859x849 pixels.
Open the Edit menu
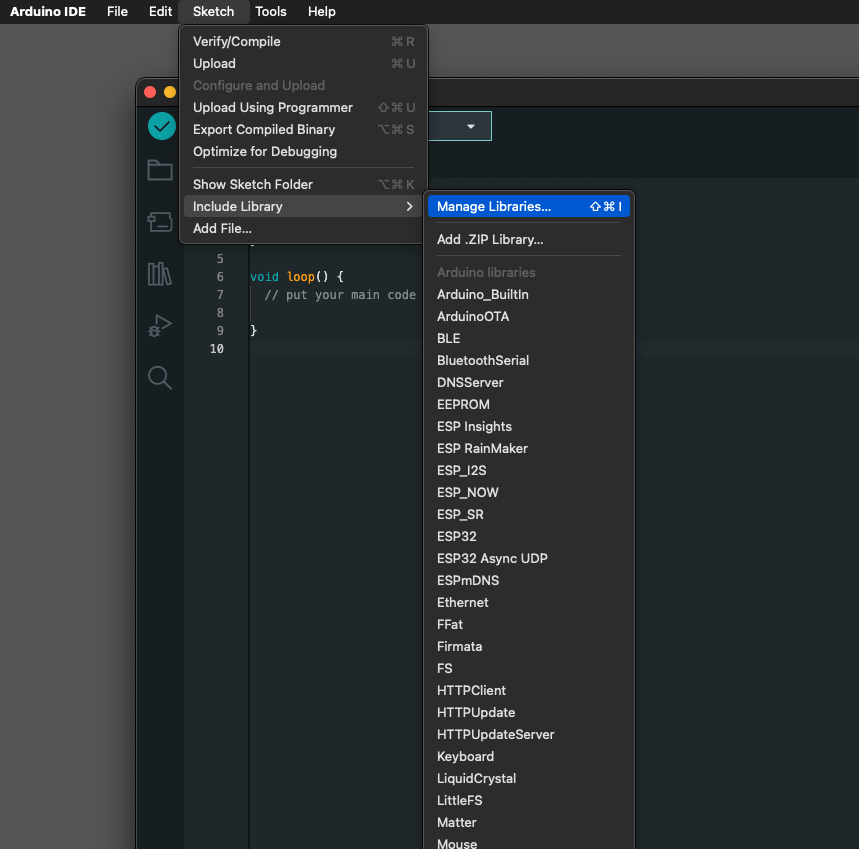tap(161, 12)
